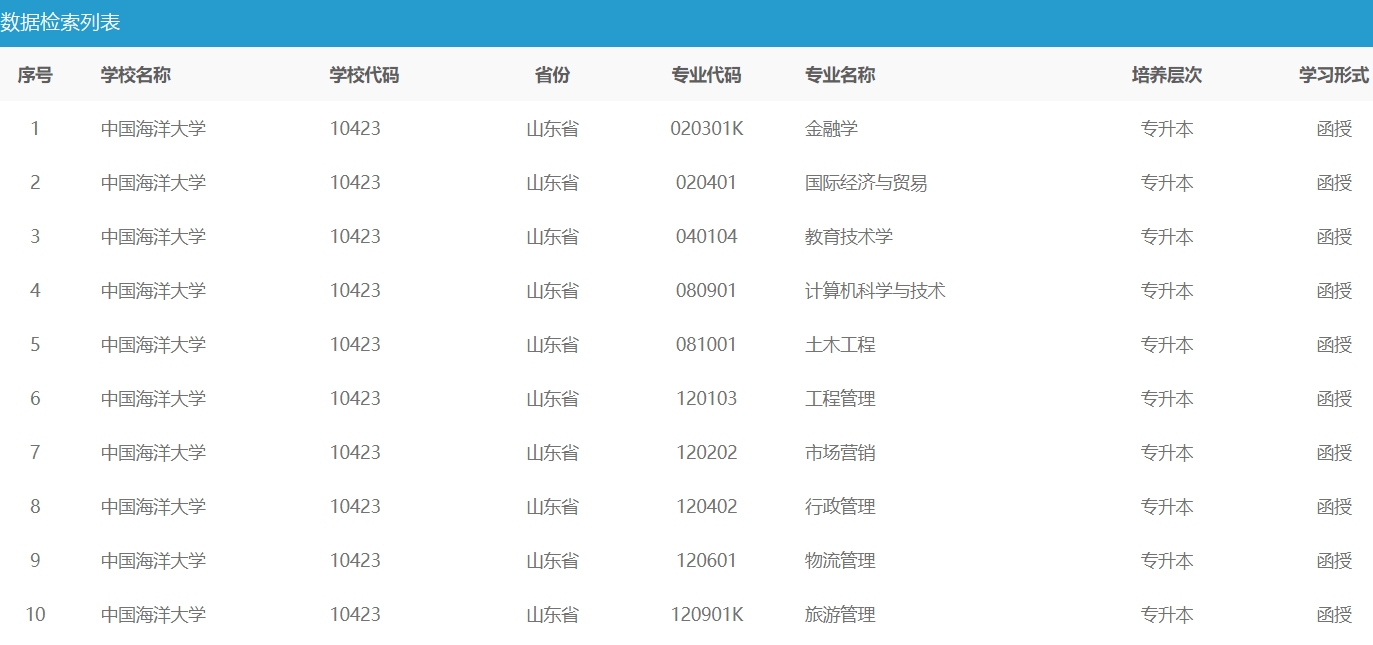Viewport: 1373px width, 645px height.
Task: Click the 学习形式 column header
Action: [1334, 75]
